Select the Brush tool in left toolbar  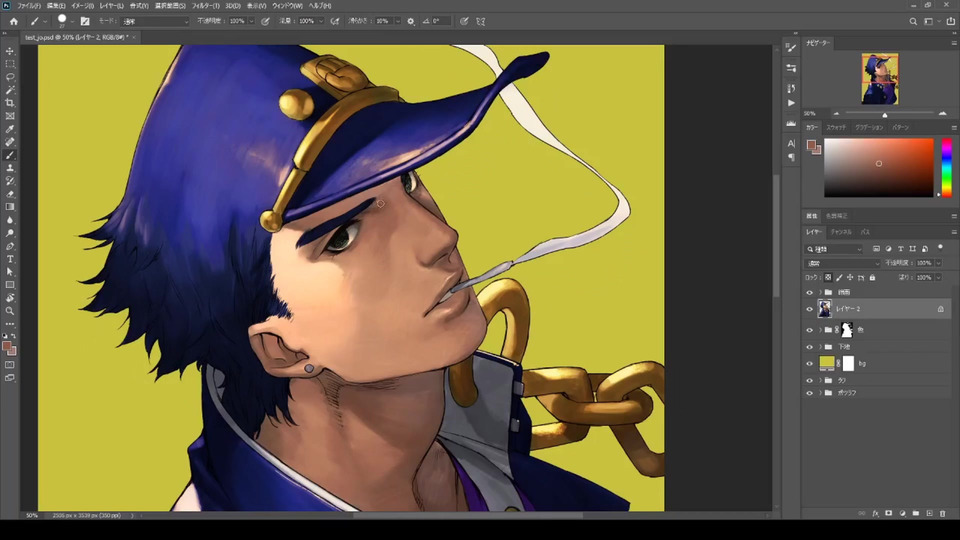10,155
